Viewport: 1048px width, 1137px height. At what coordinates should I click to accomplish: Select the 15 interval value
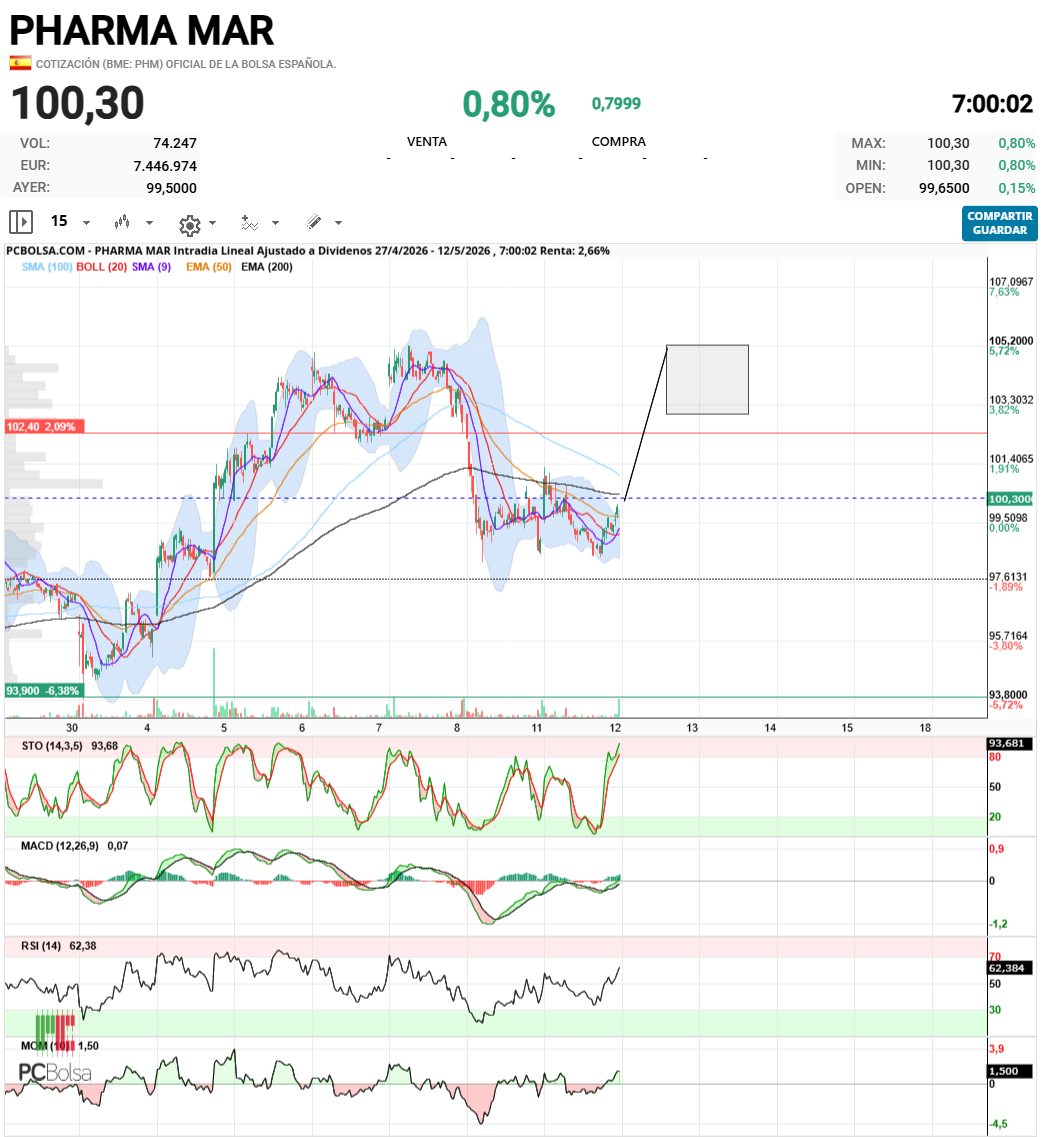[59, 221]
